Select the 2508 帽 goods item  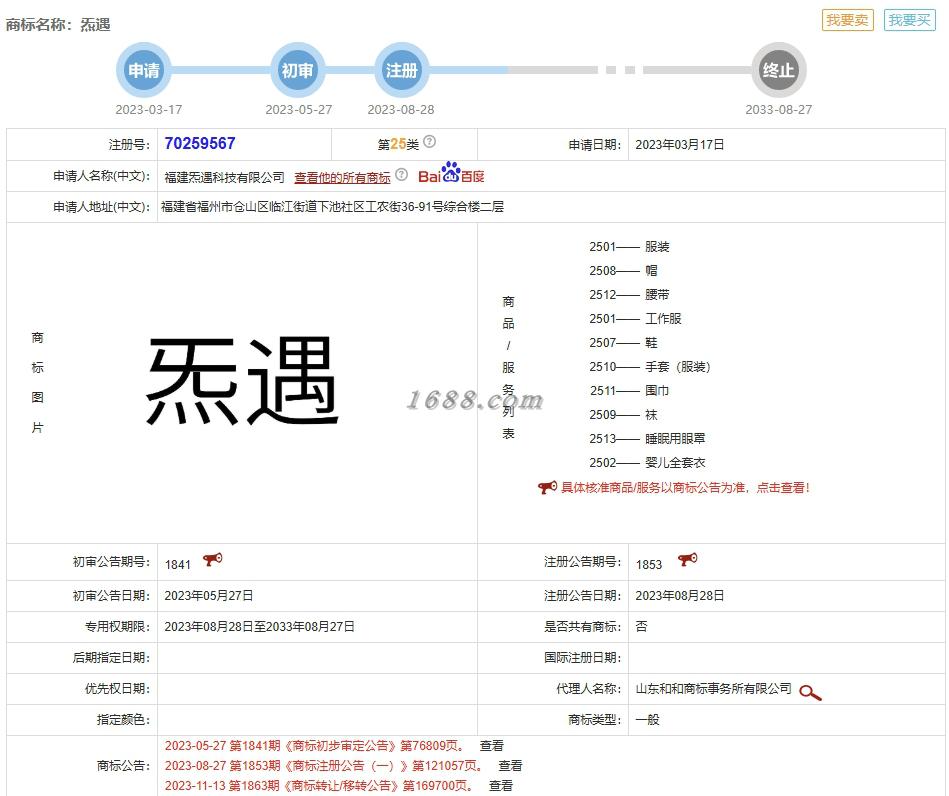(x=623, y=271)
